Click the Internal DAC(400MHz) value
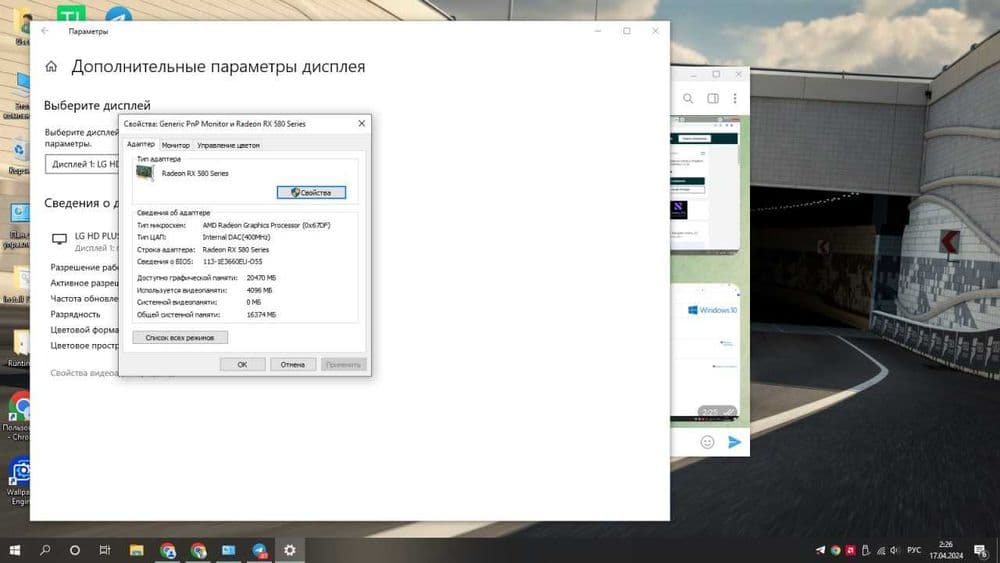Screen dimensions: 1000x563 tap(236, 237)
